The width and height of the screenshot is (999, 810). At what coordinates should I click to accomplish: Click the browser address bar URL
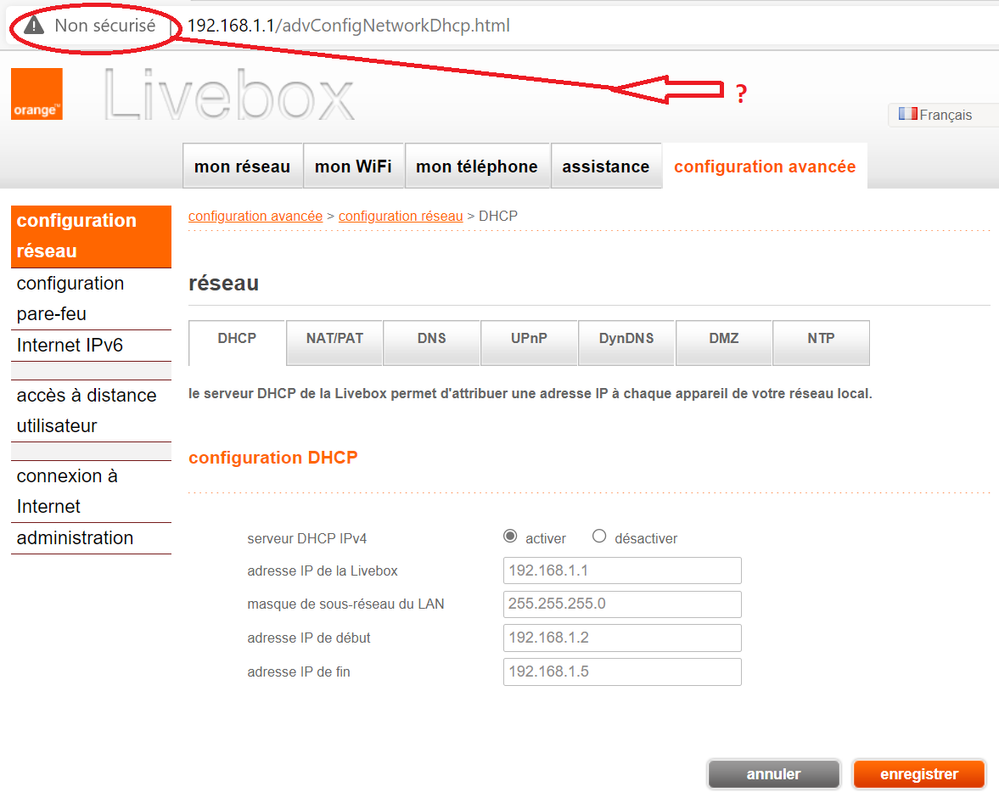pos(349,25)
